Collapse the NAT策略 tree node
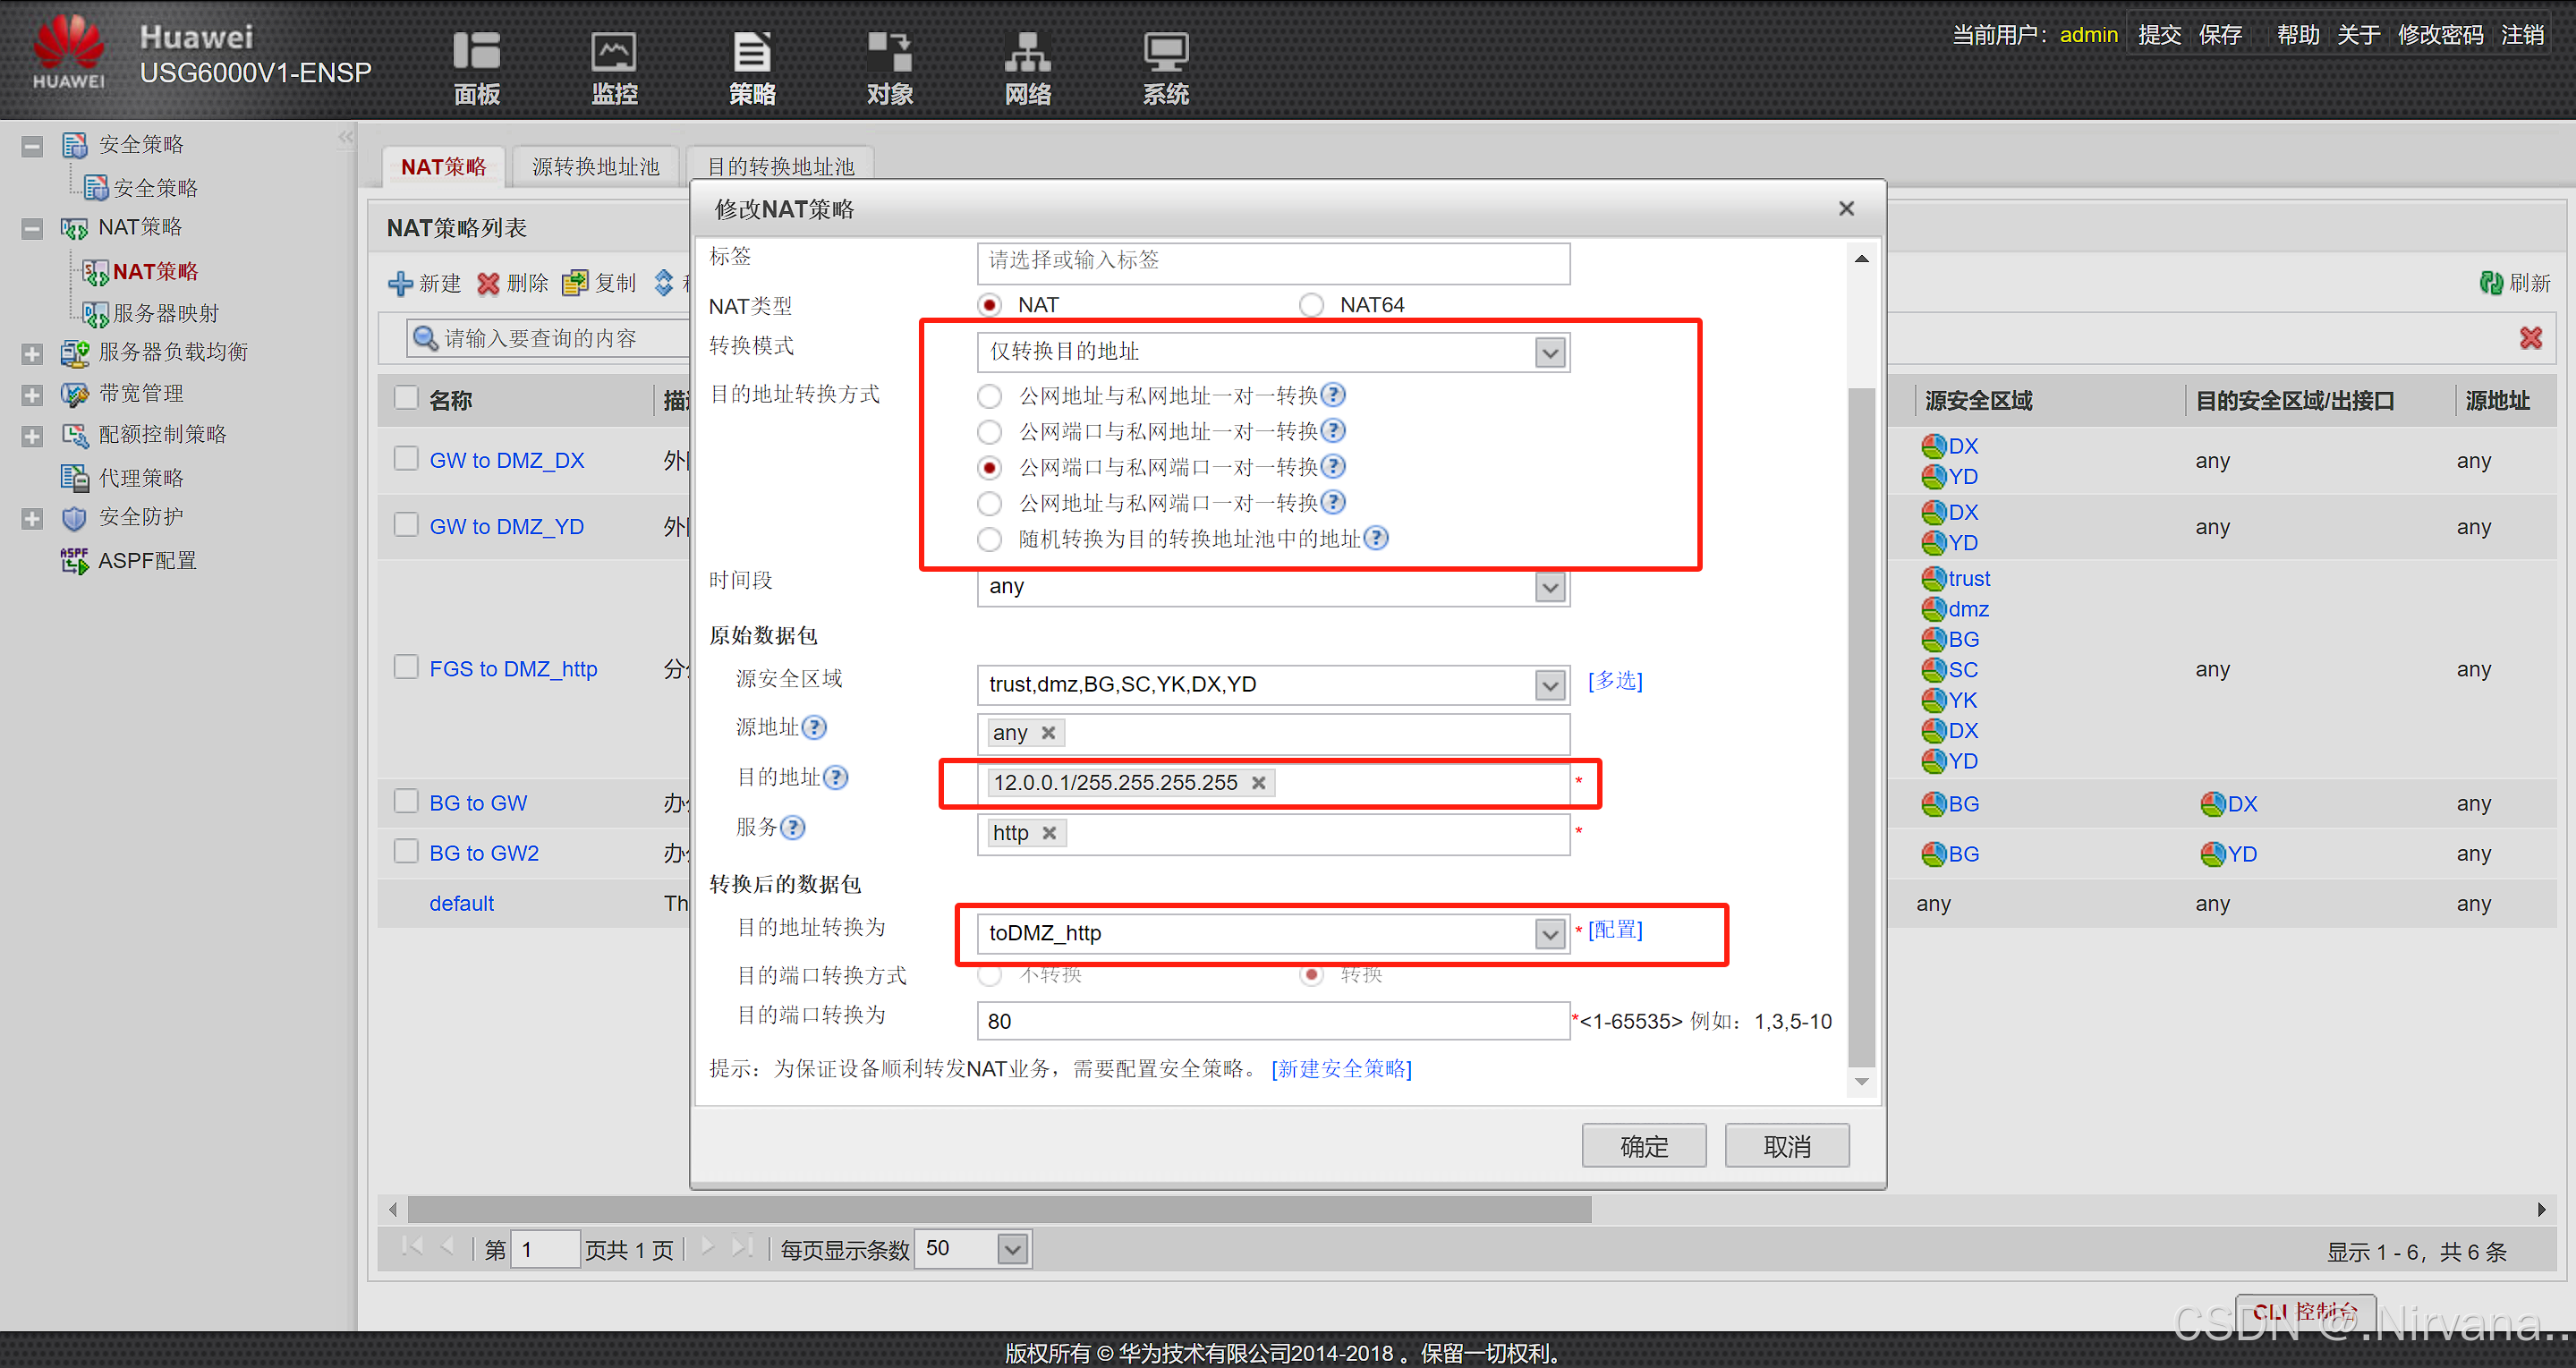The width and height of the screenshot is (2576, 1368). point(32,229)
